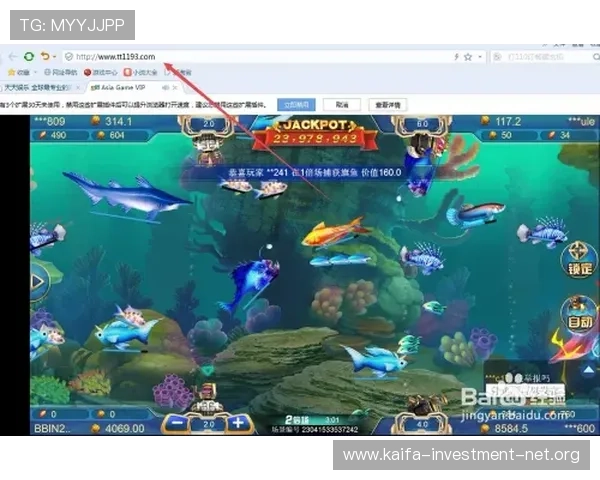Close the 天天娱乐 tab
Screen dimensions: 600x480
point(78,88)
